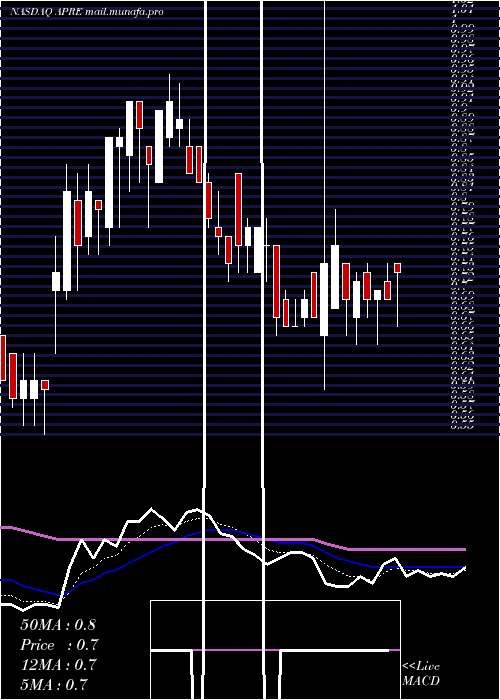Click the <<Live MACD label
Viewport: 500px width, 700px height.
421,674
